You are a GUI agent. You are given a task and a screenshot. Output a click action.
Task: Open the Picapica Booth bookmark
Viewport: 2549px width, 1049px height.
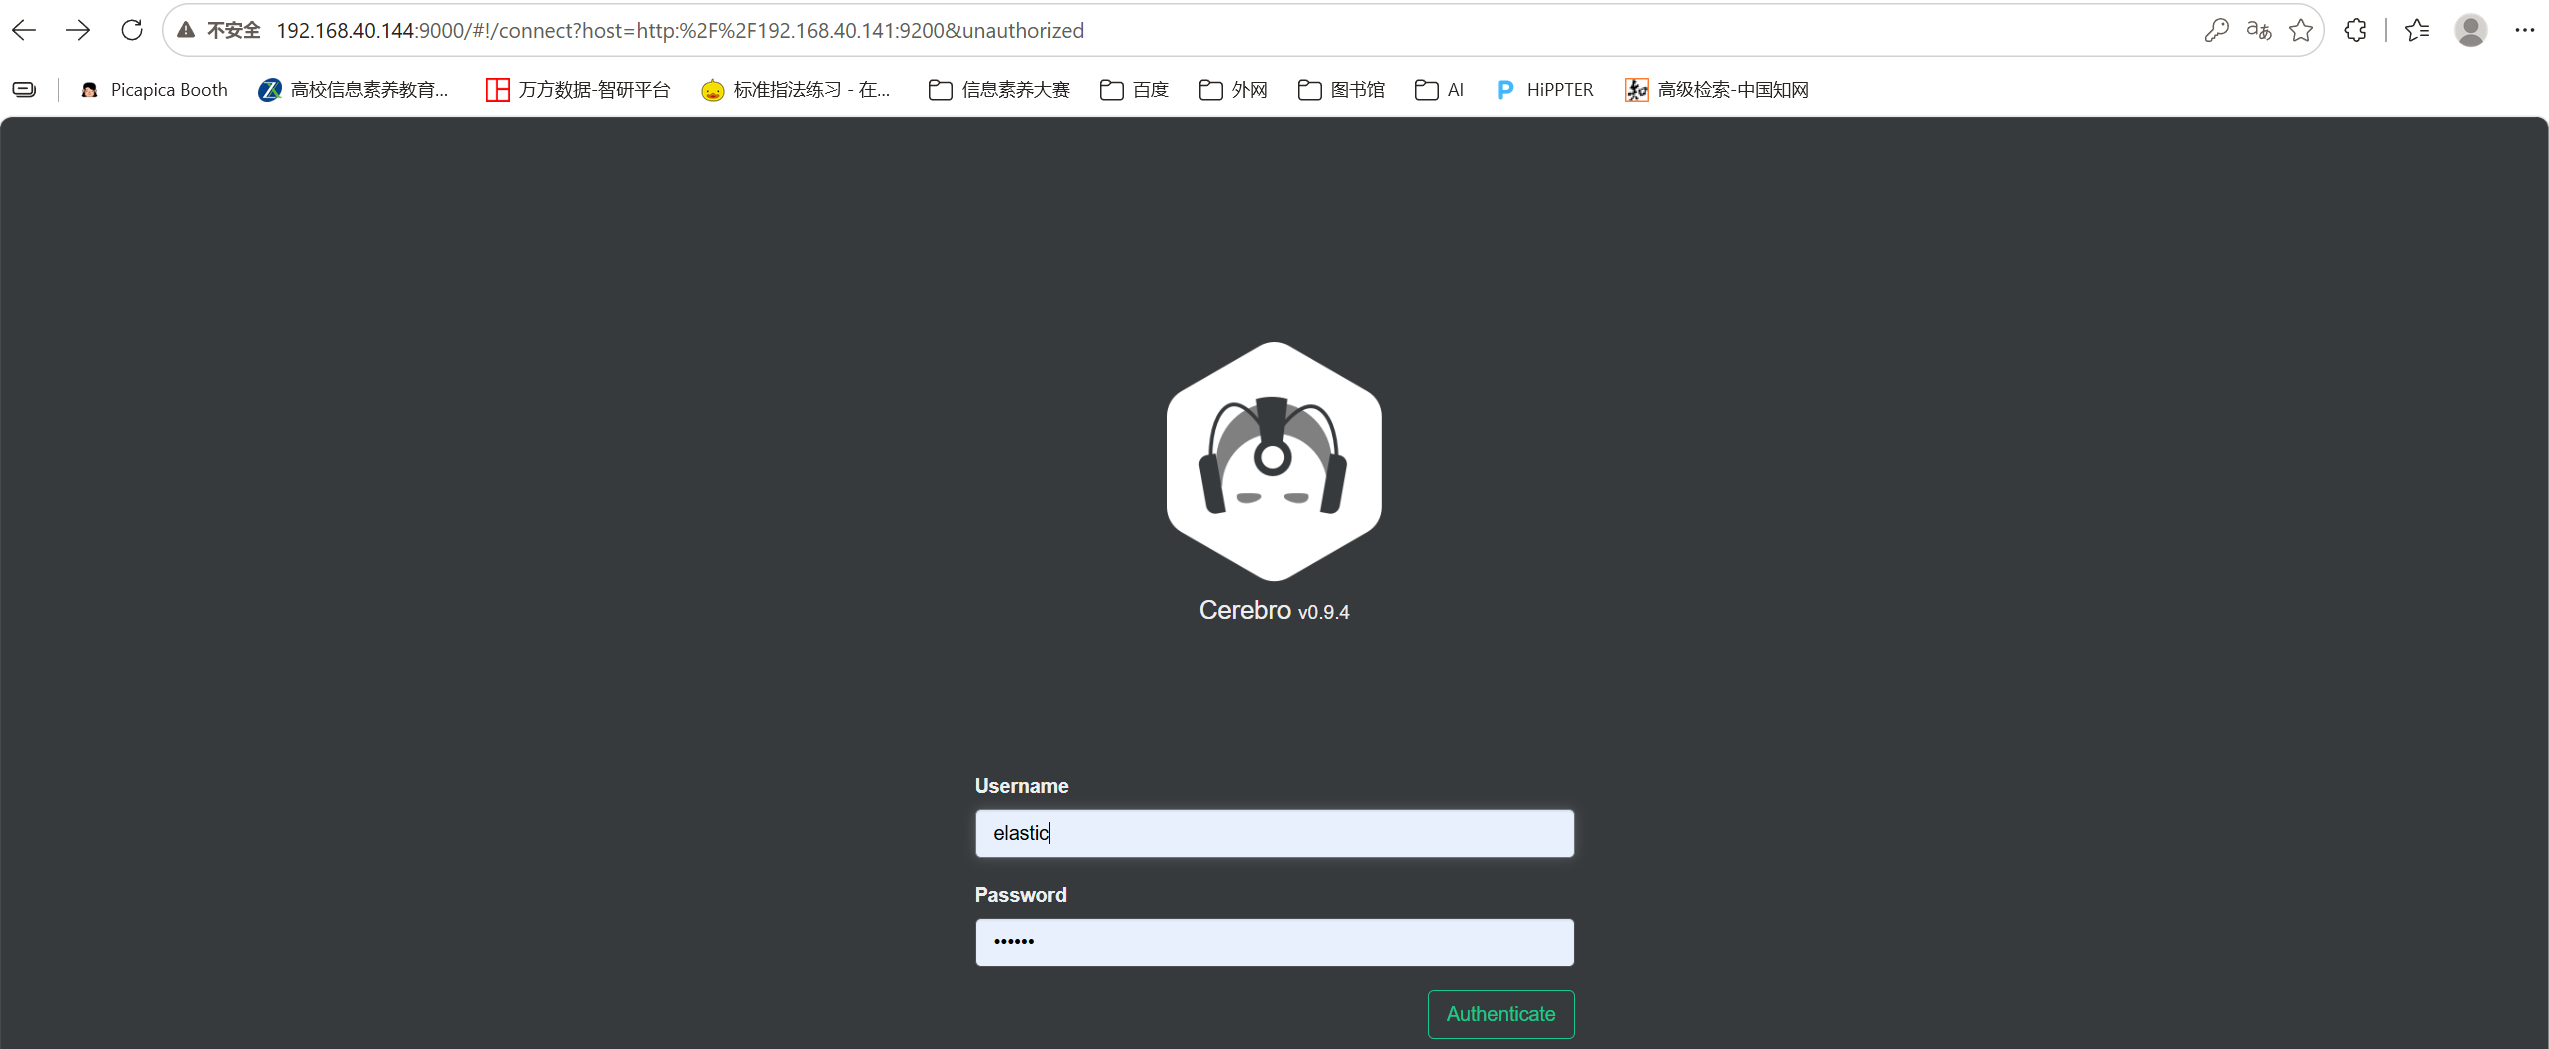pos(154,90)
